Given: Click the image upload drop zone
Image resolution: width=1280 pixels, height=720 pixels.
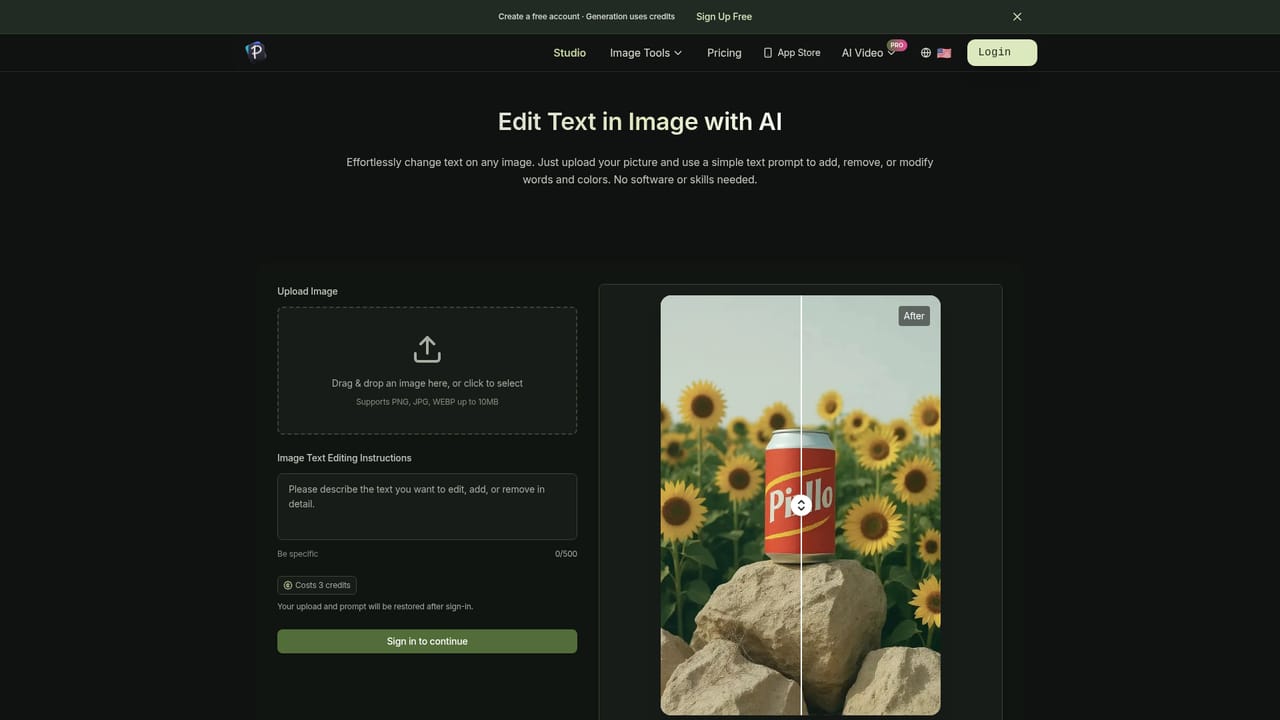Looking at the screenshot, I should tap(427, 370).
